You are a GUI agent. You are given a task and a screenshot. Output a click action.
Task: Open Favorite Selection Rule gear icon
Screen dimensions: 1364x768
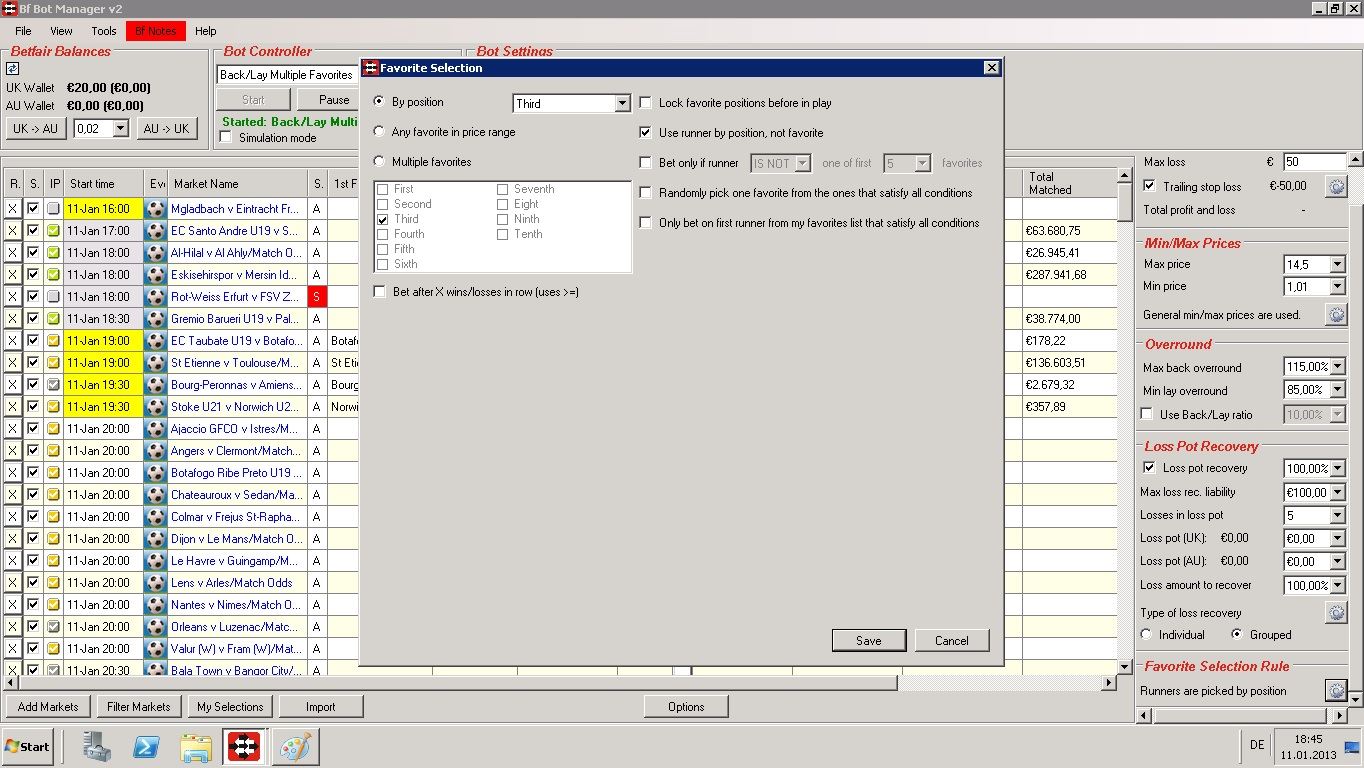[x=1336, y=690]
